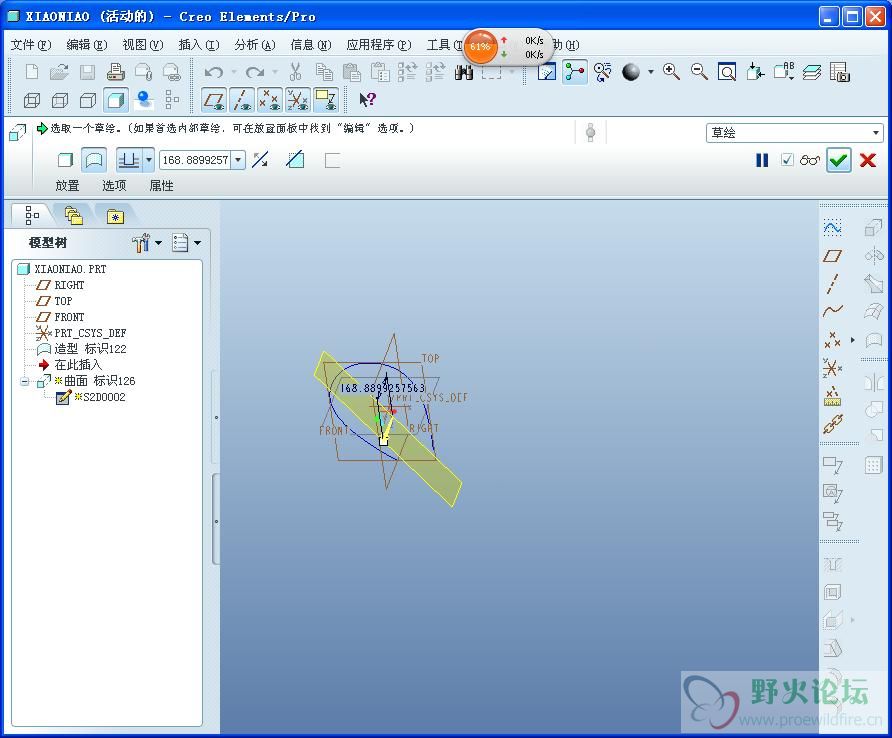Toggle coordinate systems display

point(298,100)
